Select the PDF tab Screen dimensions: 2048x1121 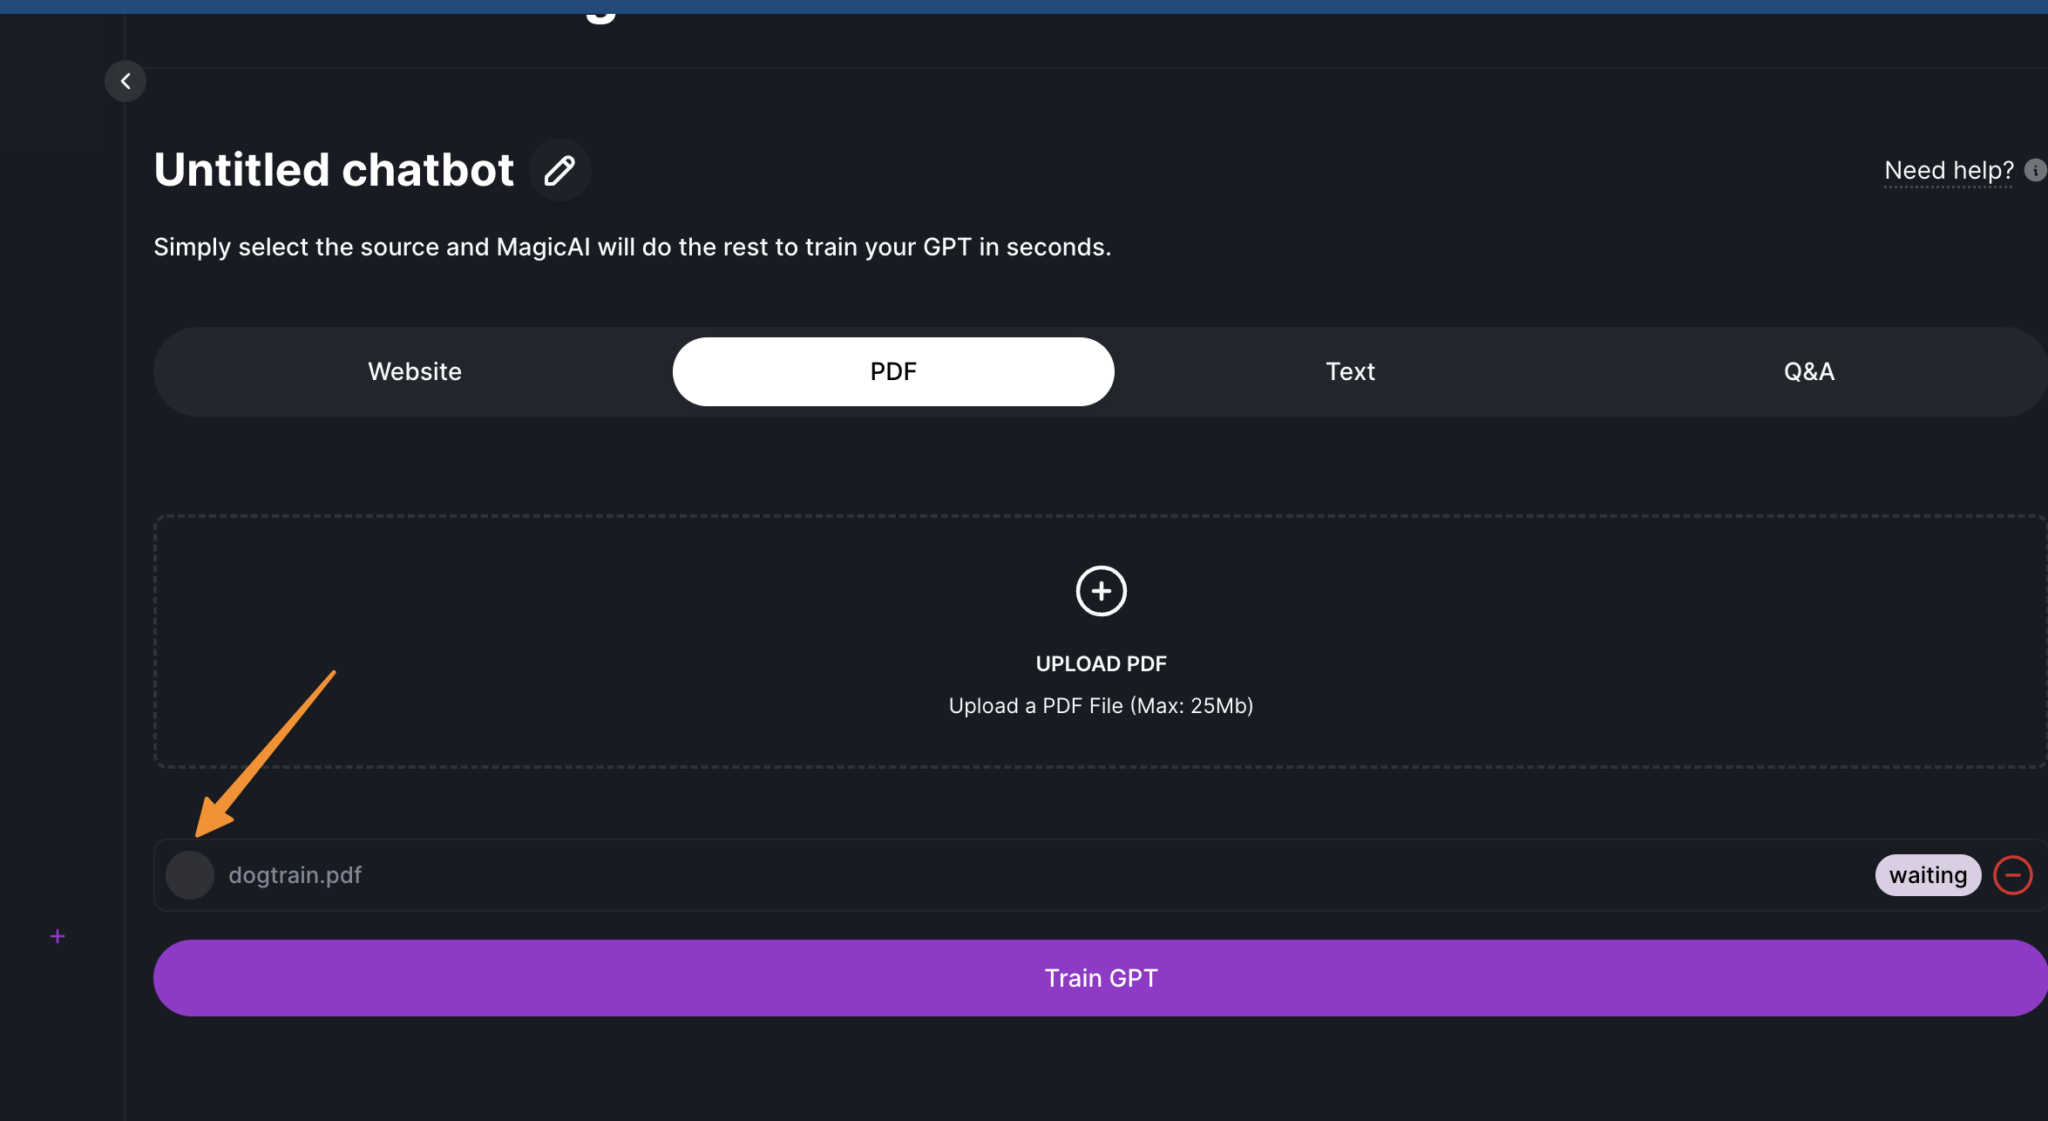pyautogui.click(x=893, y=372)
